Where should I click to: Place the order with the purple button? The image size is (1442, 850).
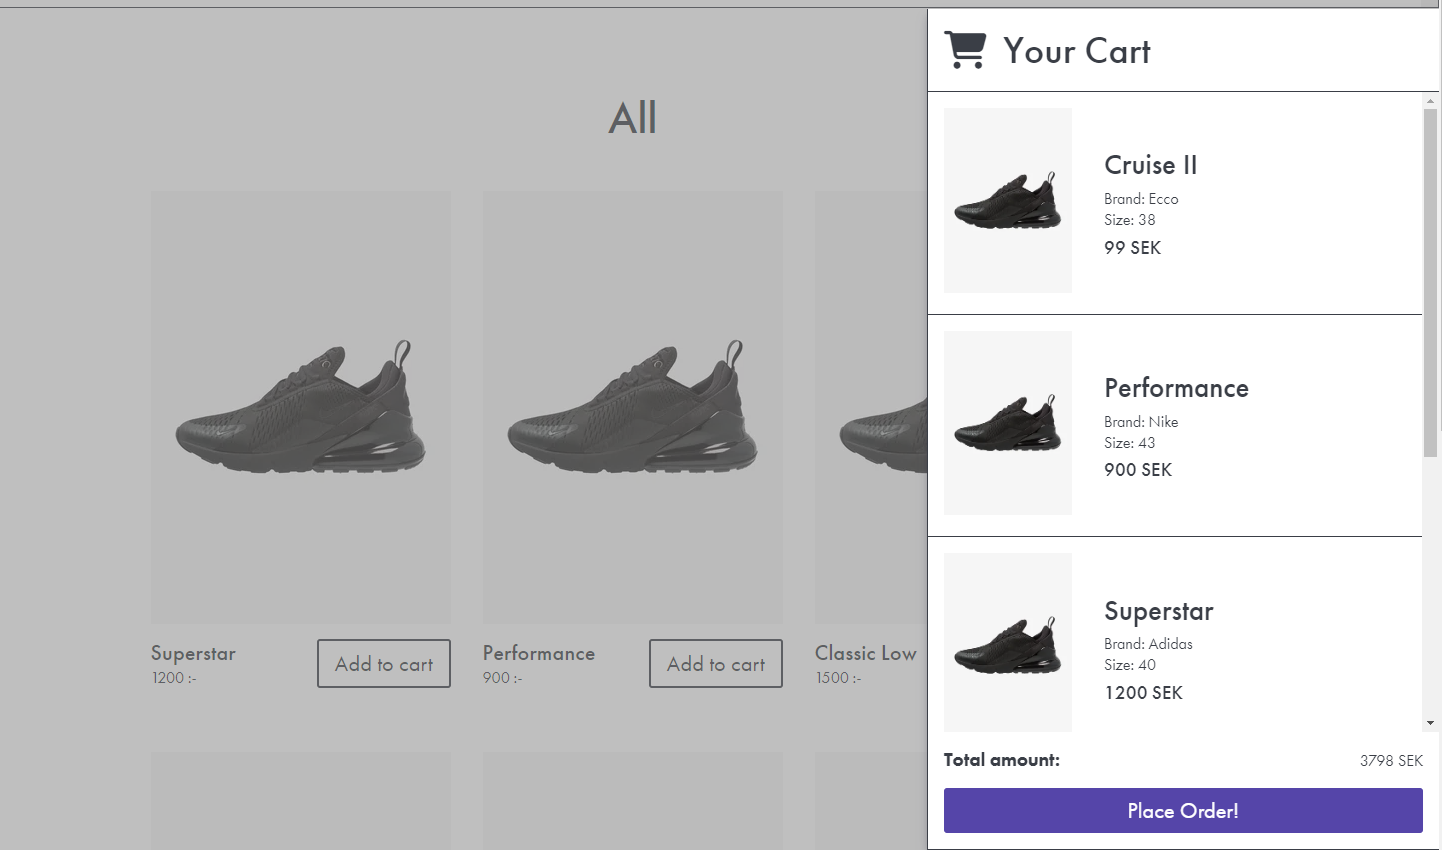click(x=1183, y=810)
